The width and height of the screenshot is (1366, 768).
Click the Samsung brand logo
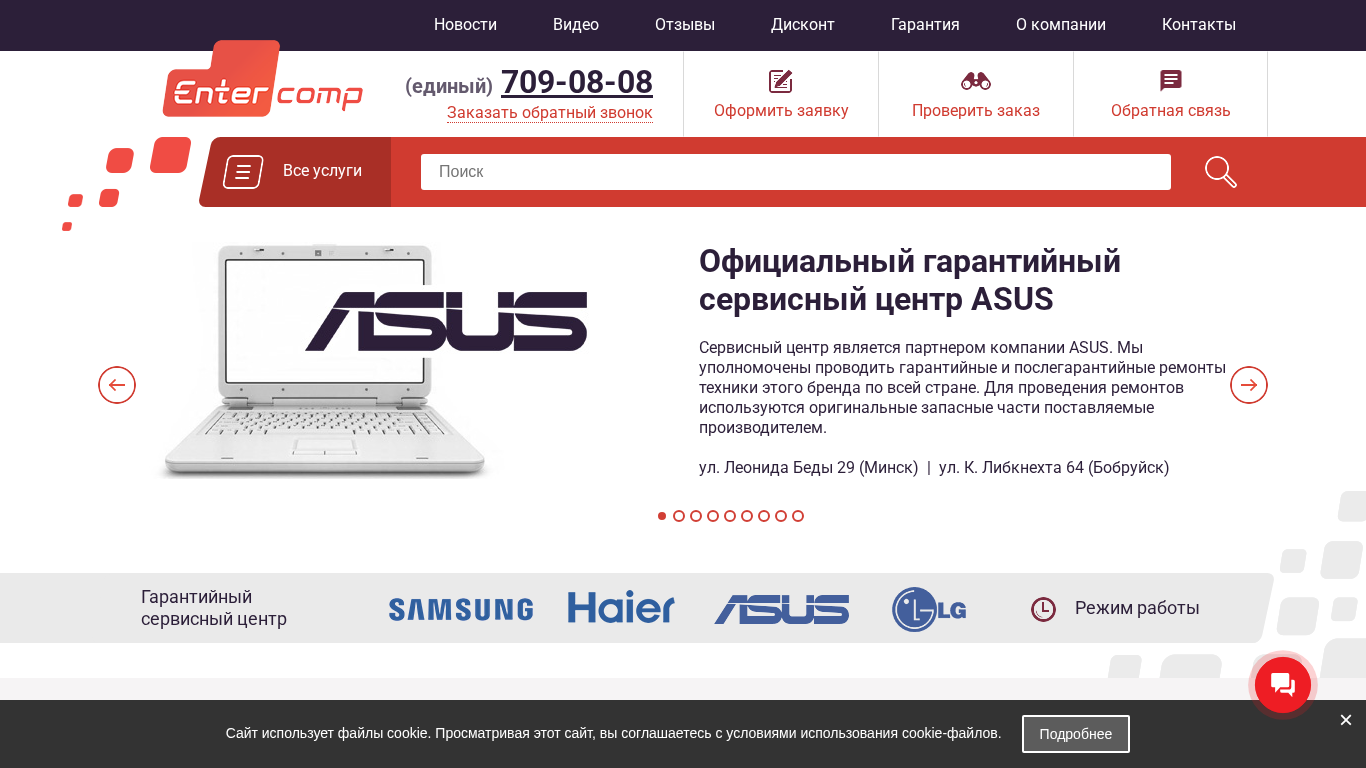[461, 609]
